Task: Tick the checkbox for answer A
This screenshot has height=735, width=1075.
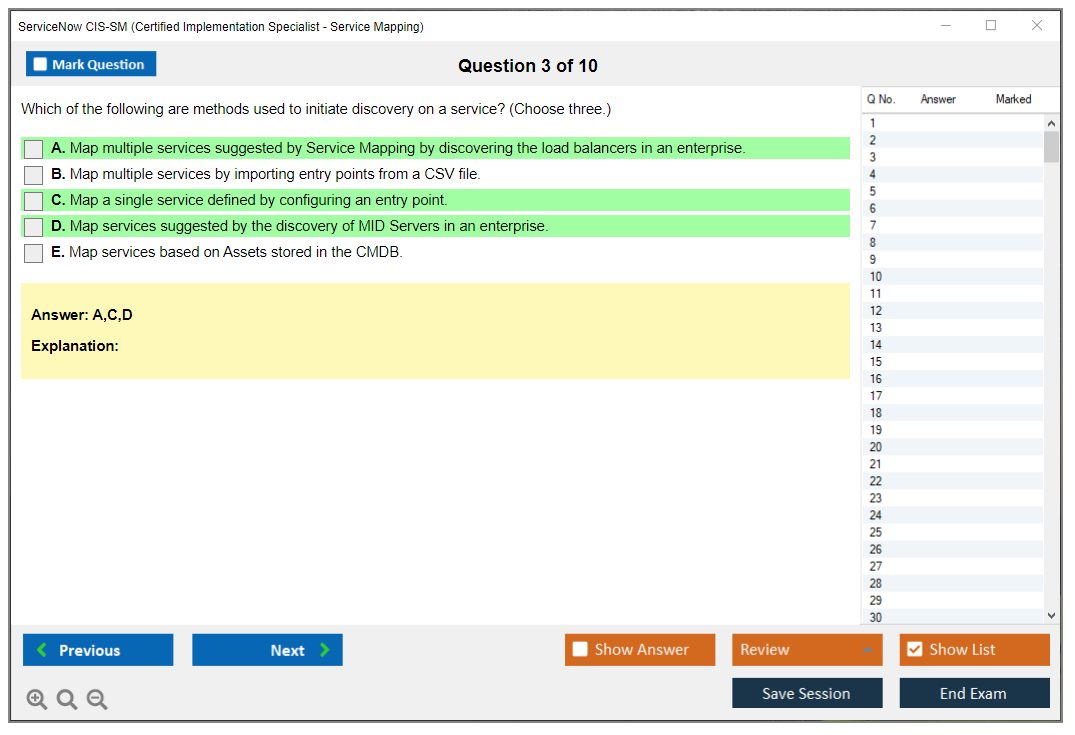Action: click(34, 149)
